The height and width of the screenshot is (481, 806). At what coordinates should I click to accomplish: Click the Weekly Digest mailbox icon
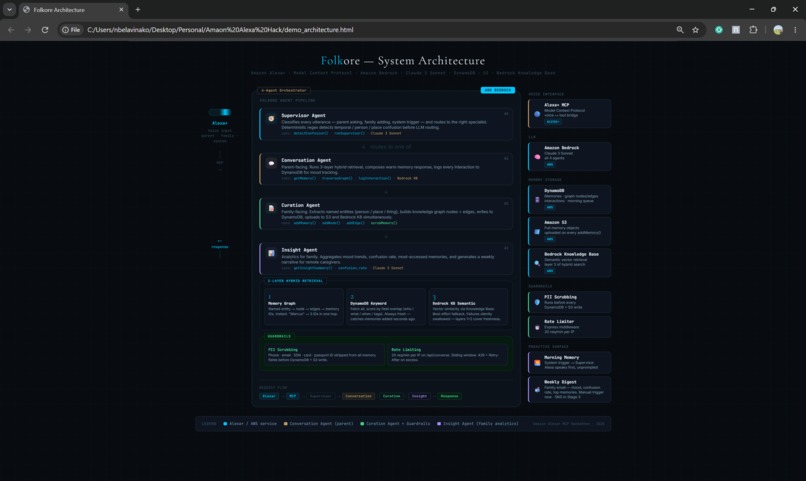click(x=537, y=390)
